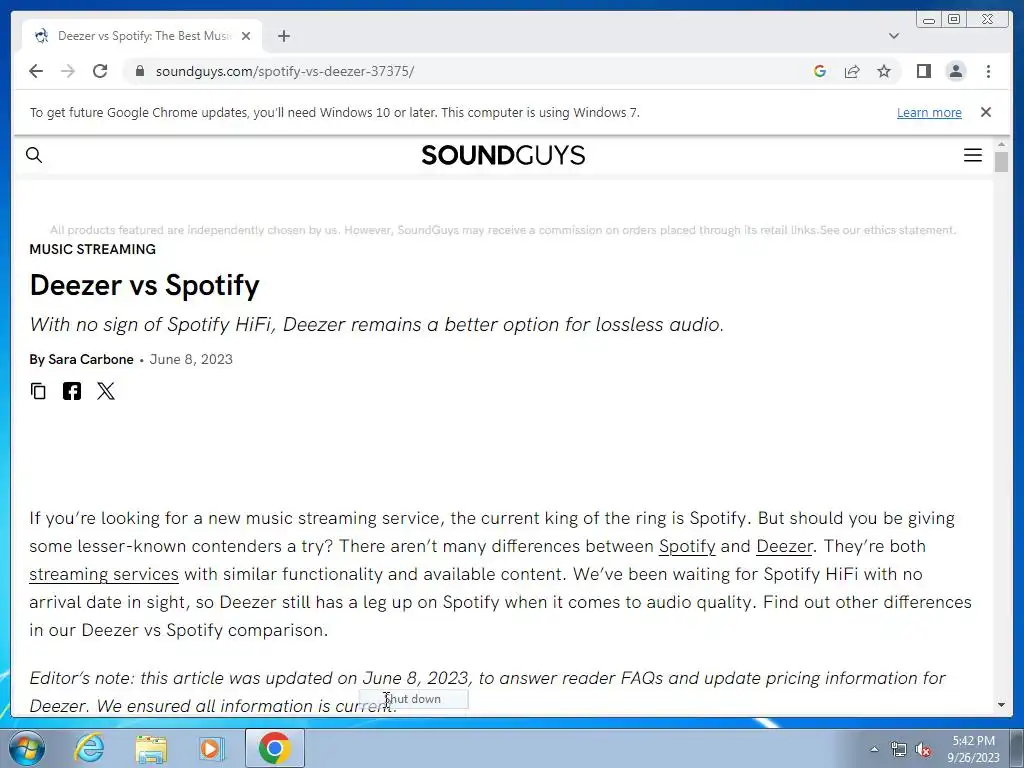Launch Internet Explorer from taskbar

[x=88, y=748]
